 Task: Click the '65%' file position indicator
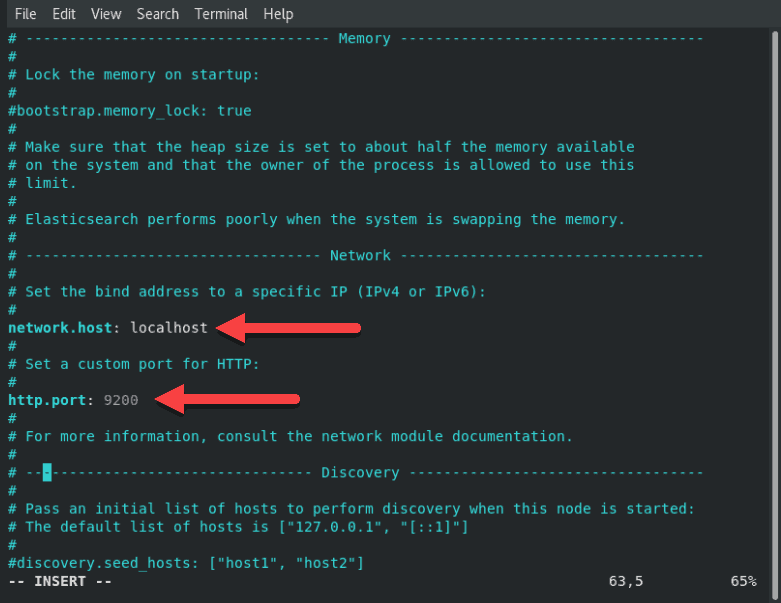[x=743, y=582]
